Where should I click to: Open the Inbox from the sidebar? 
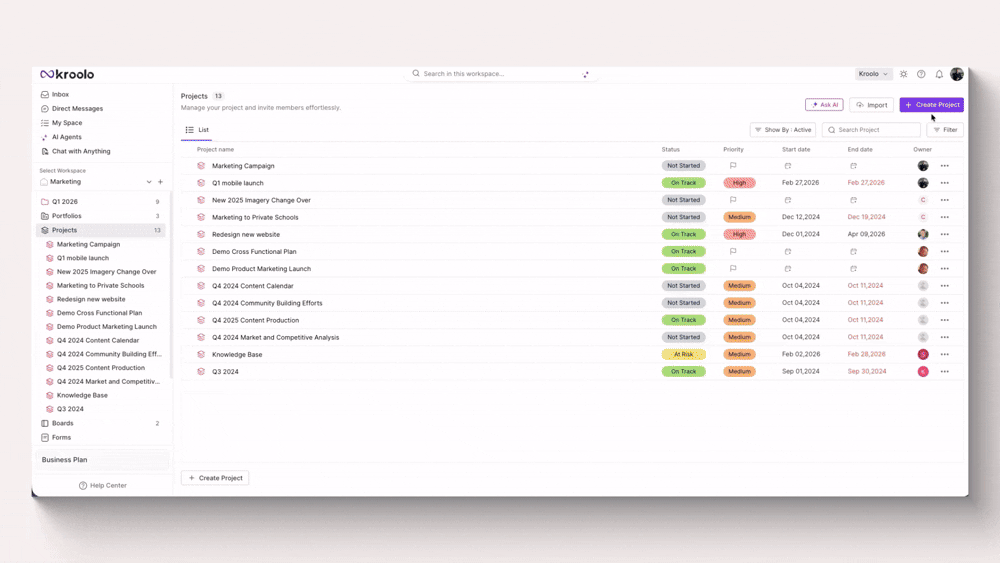click(x=60, y=94)
